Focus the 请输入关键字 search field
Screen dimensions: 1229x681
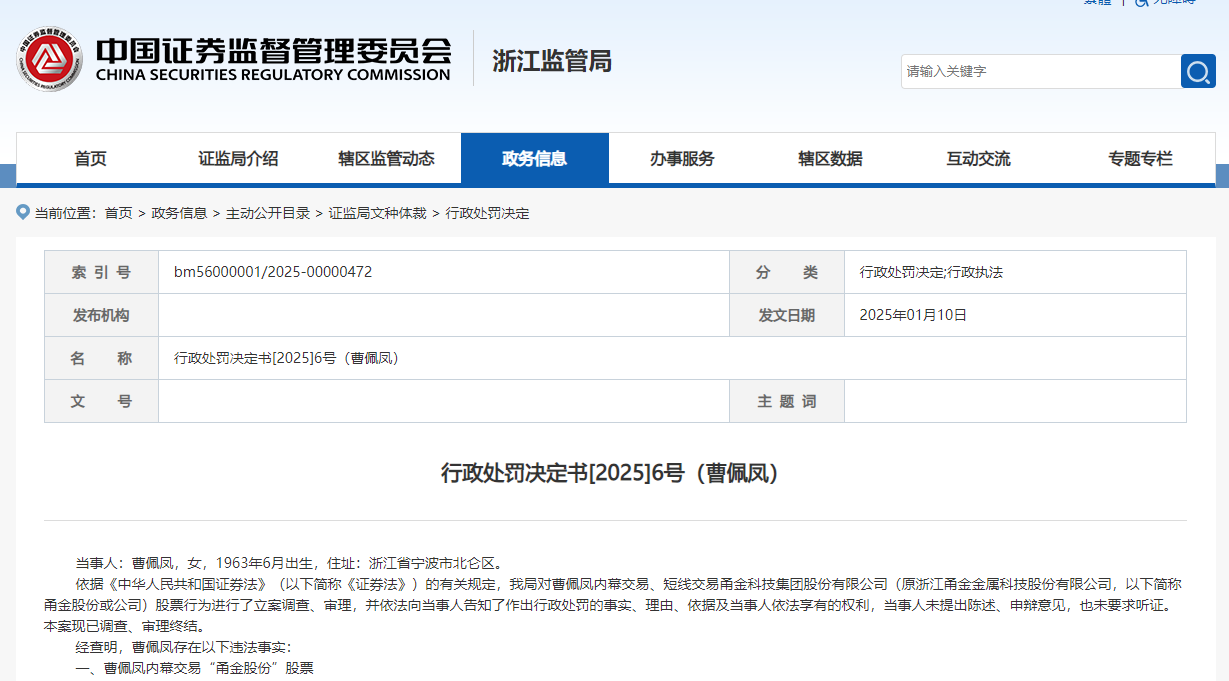tap(1041, 71)
